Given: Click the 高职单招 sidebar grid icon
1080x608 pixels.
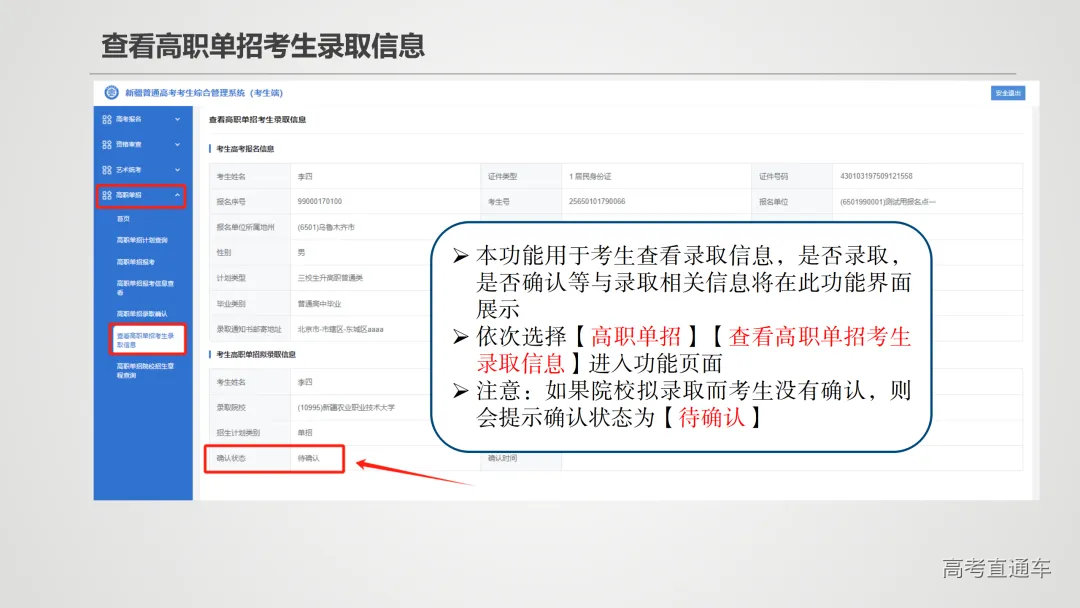Looking at the screenshot, I should tap(105, 194).
